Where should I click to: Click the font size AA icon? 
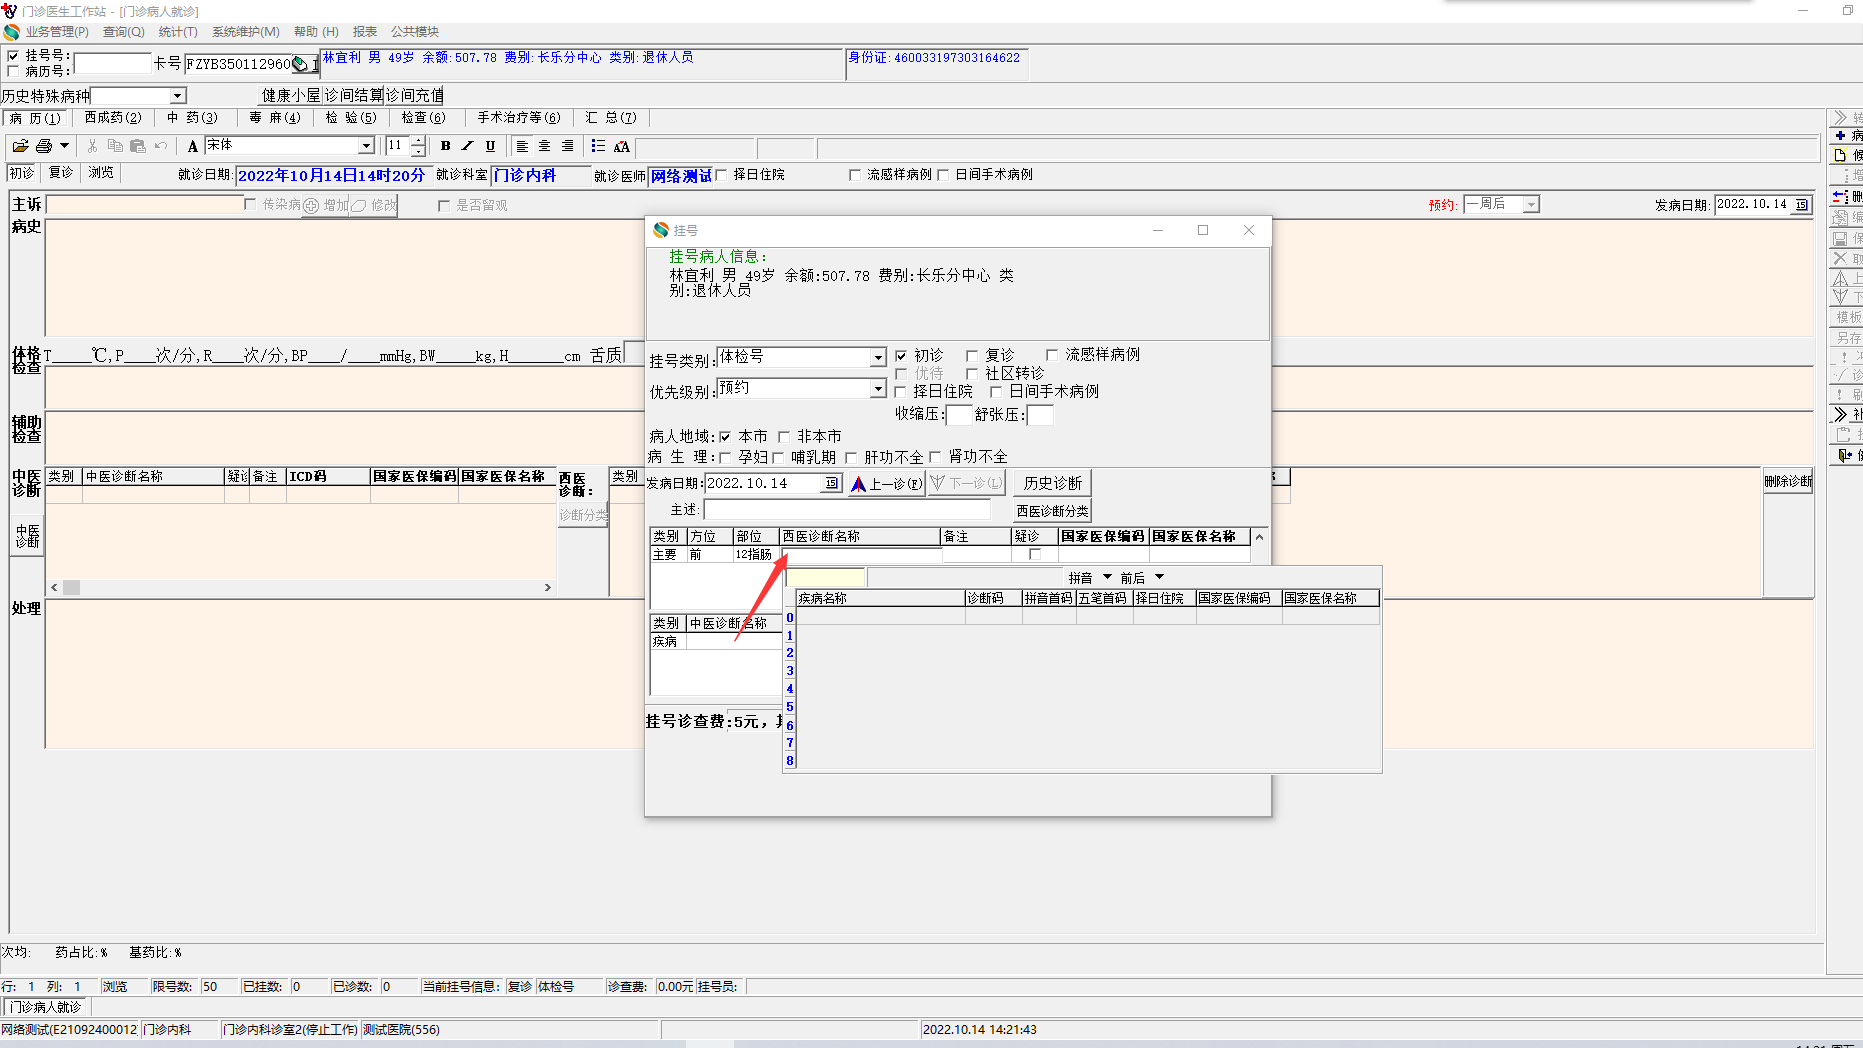(621, 146)
